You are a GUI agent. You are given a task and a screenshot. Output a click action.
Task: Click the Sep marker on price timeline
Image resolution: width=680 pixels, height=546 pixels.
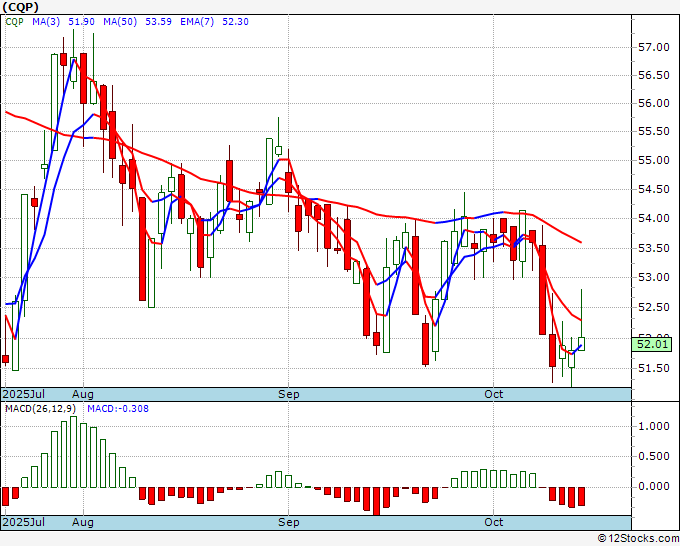click(x=288, y=394)
